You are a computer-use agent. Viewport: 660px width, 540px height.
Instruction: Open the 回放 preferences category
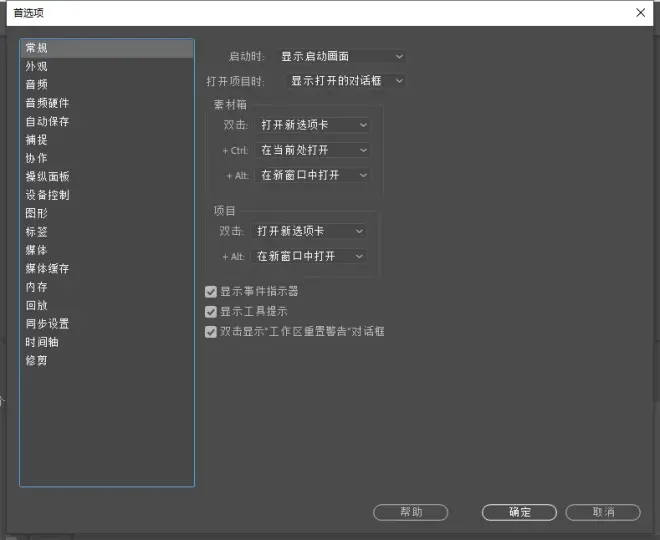107,305
